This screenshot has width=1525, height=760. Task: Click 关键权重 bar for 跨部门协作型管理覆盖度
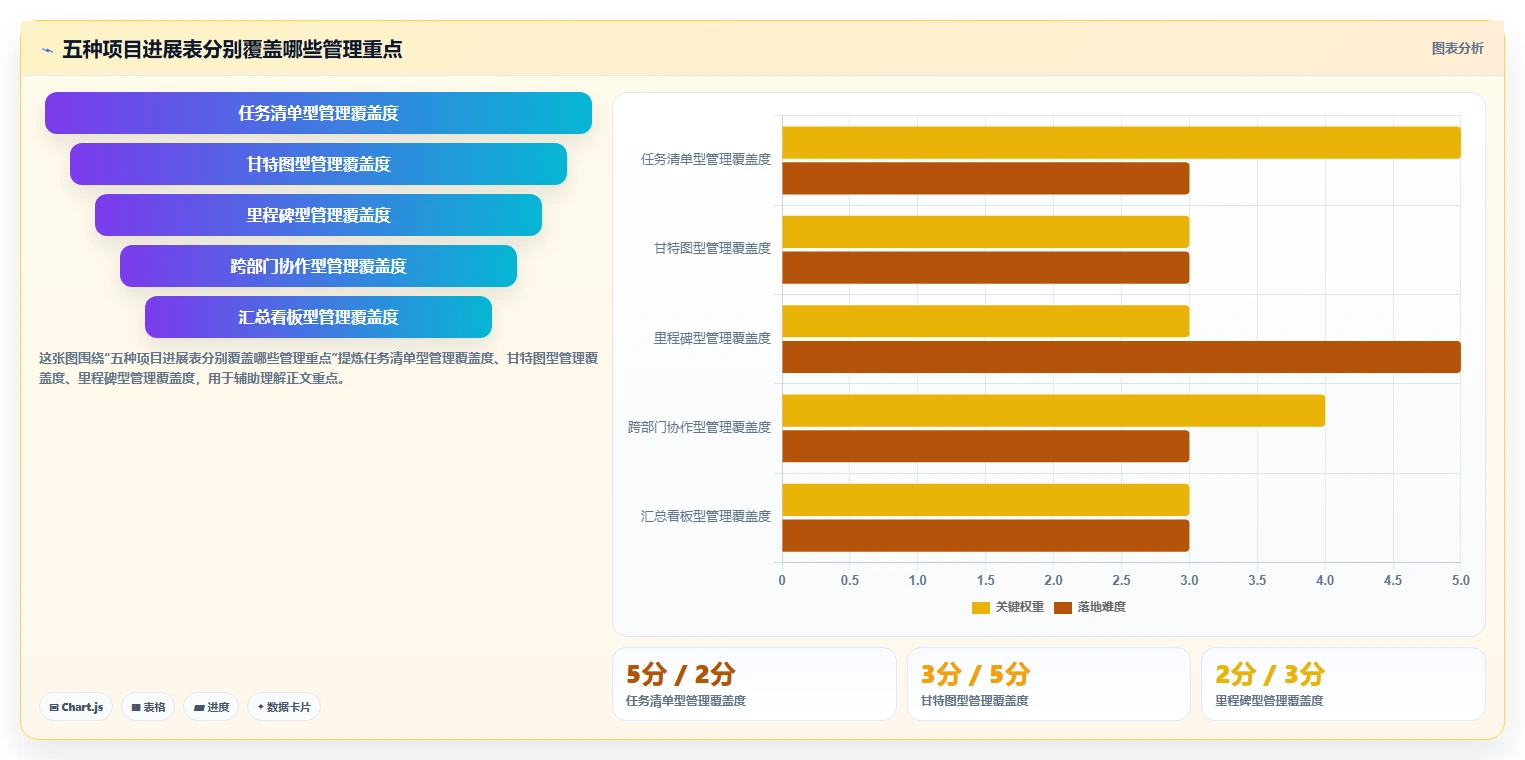pyautogui.click(x=1053, y=411)
